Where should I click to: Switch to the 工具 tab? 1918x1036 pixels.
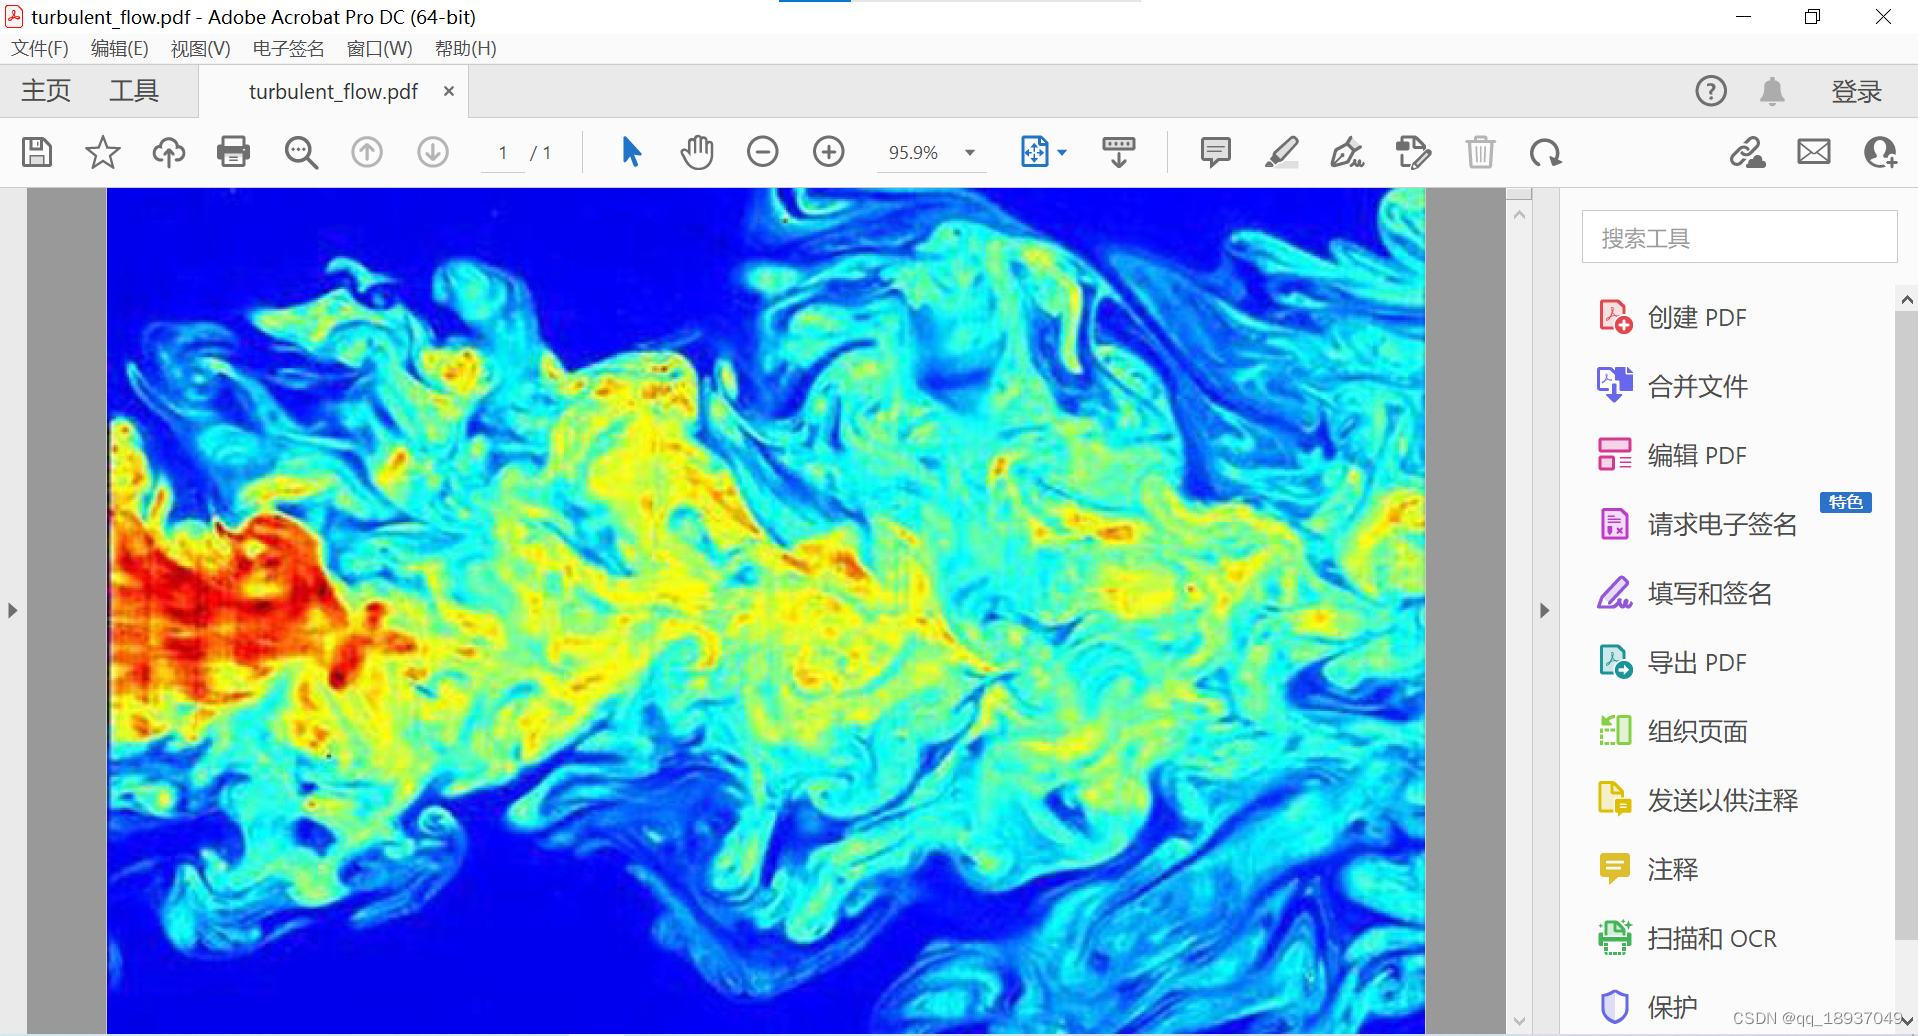click(x=134, y=91)
